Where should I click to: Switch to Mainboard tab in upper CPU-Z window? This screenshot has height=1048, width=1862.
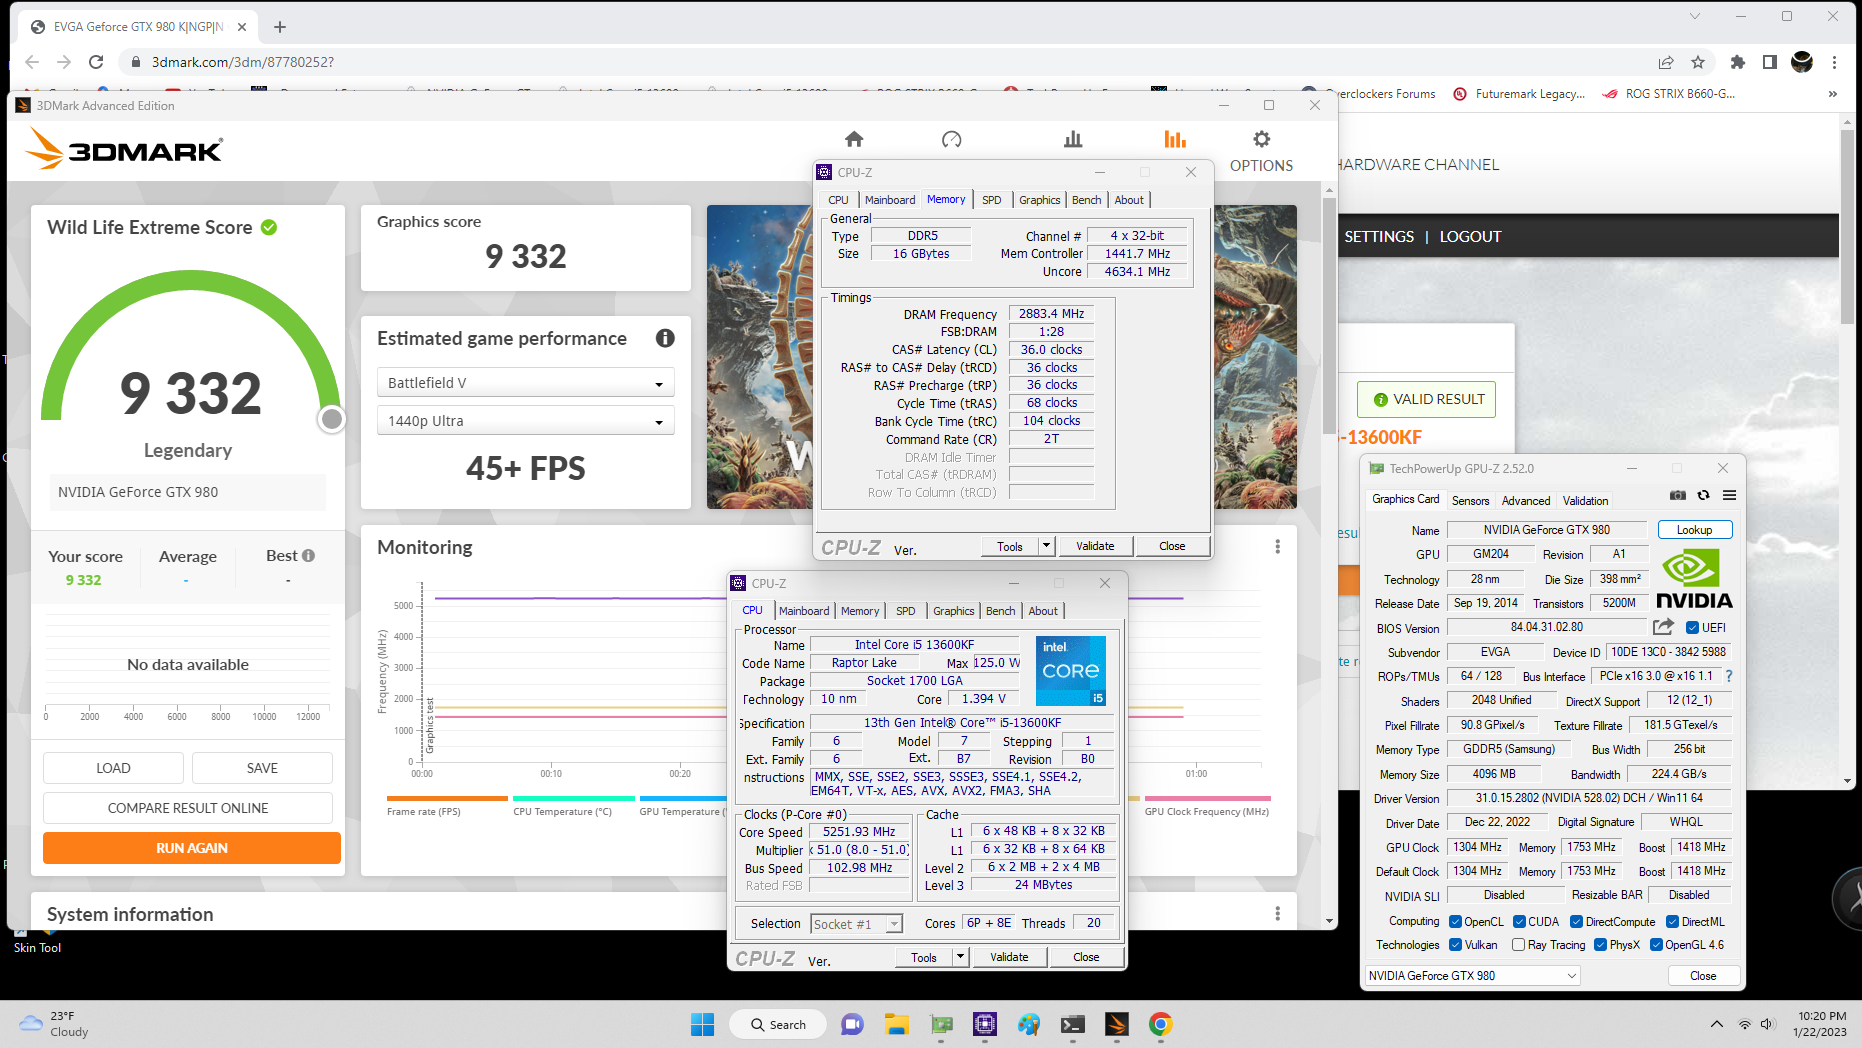[x=890, y=200]
